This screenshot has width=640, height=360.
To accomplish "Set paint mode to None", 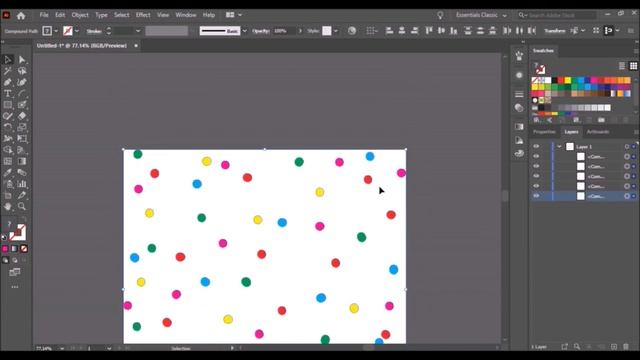I will 24,248.
